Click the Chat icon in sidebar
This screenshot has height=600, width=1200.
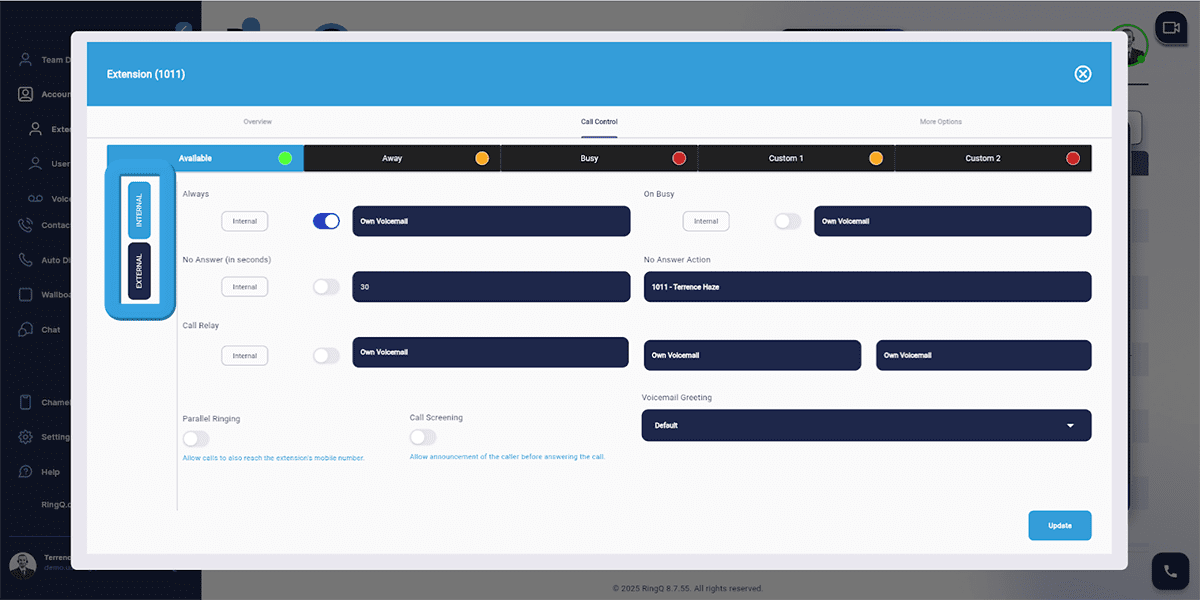tap(26, 329)
